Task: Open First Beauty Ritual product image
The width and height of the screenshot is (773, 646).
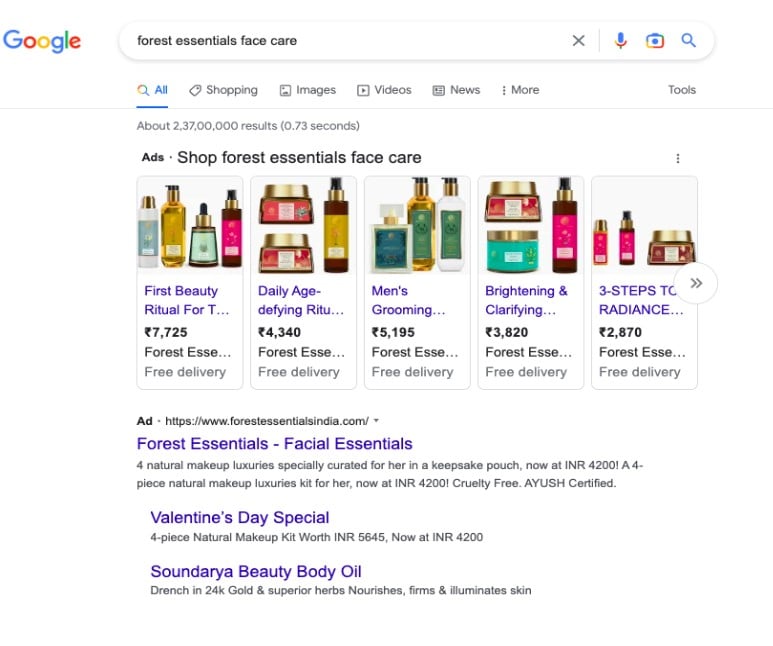Action: pyautogui.click(x=190, y=226)
